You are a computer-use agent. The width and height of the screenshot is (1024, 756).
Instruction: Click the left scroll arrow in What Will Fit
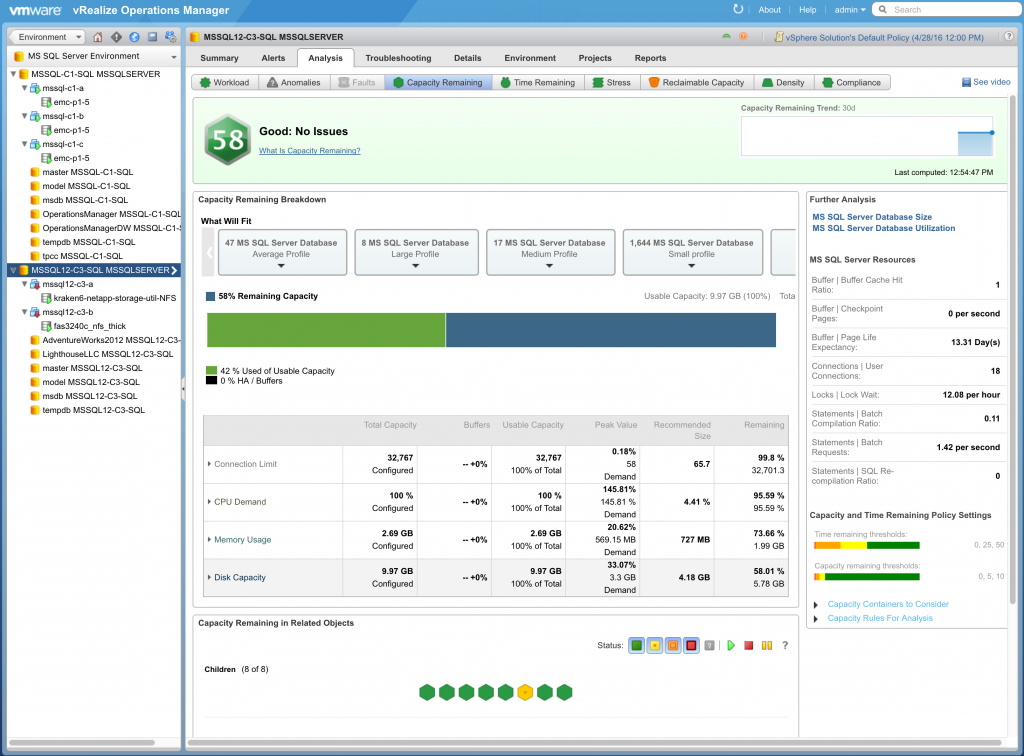[209, 252]
